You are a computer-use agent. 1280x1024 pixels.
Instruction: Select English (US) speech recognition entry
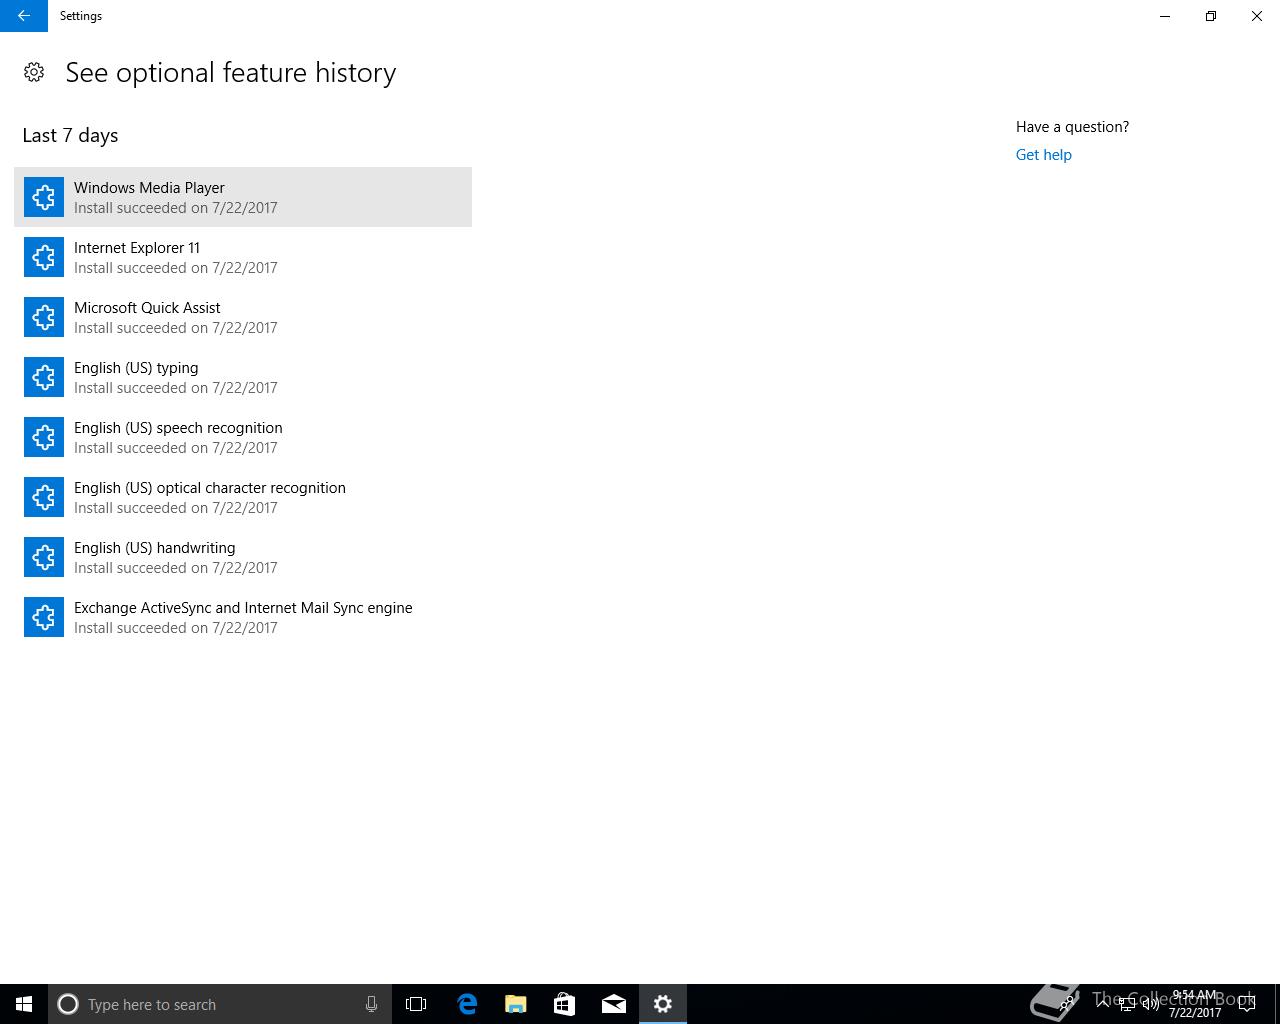pyautogui.click(x=243, y=437)
